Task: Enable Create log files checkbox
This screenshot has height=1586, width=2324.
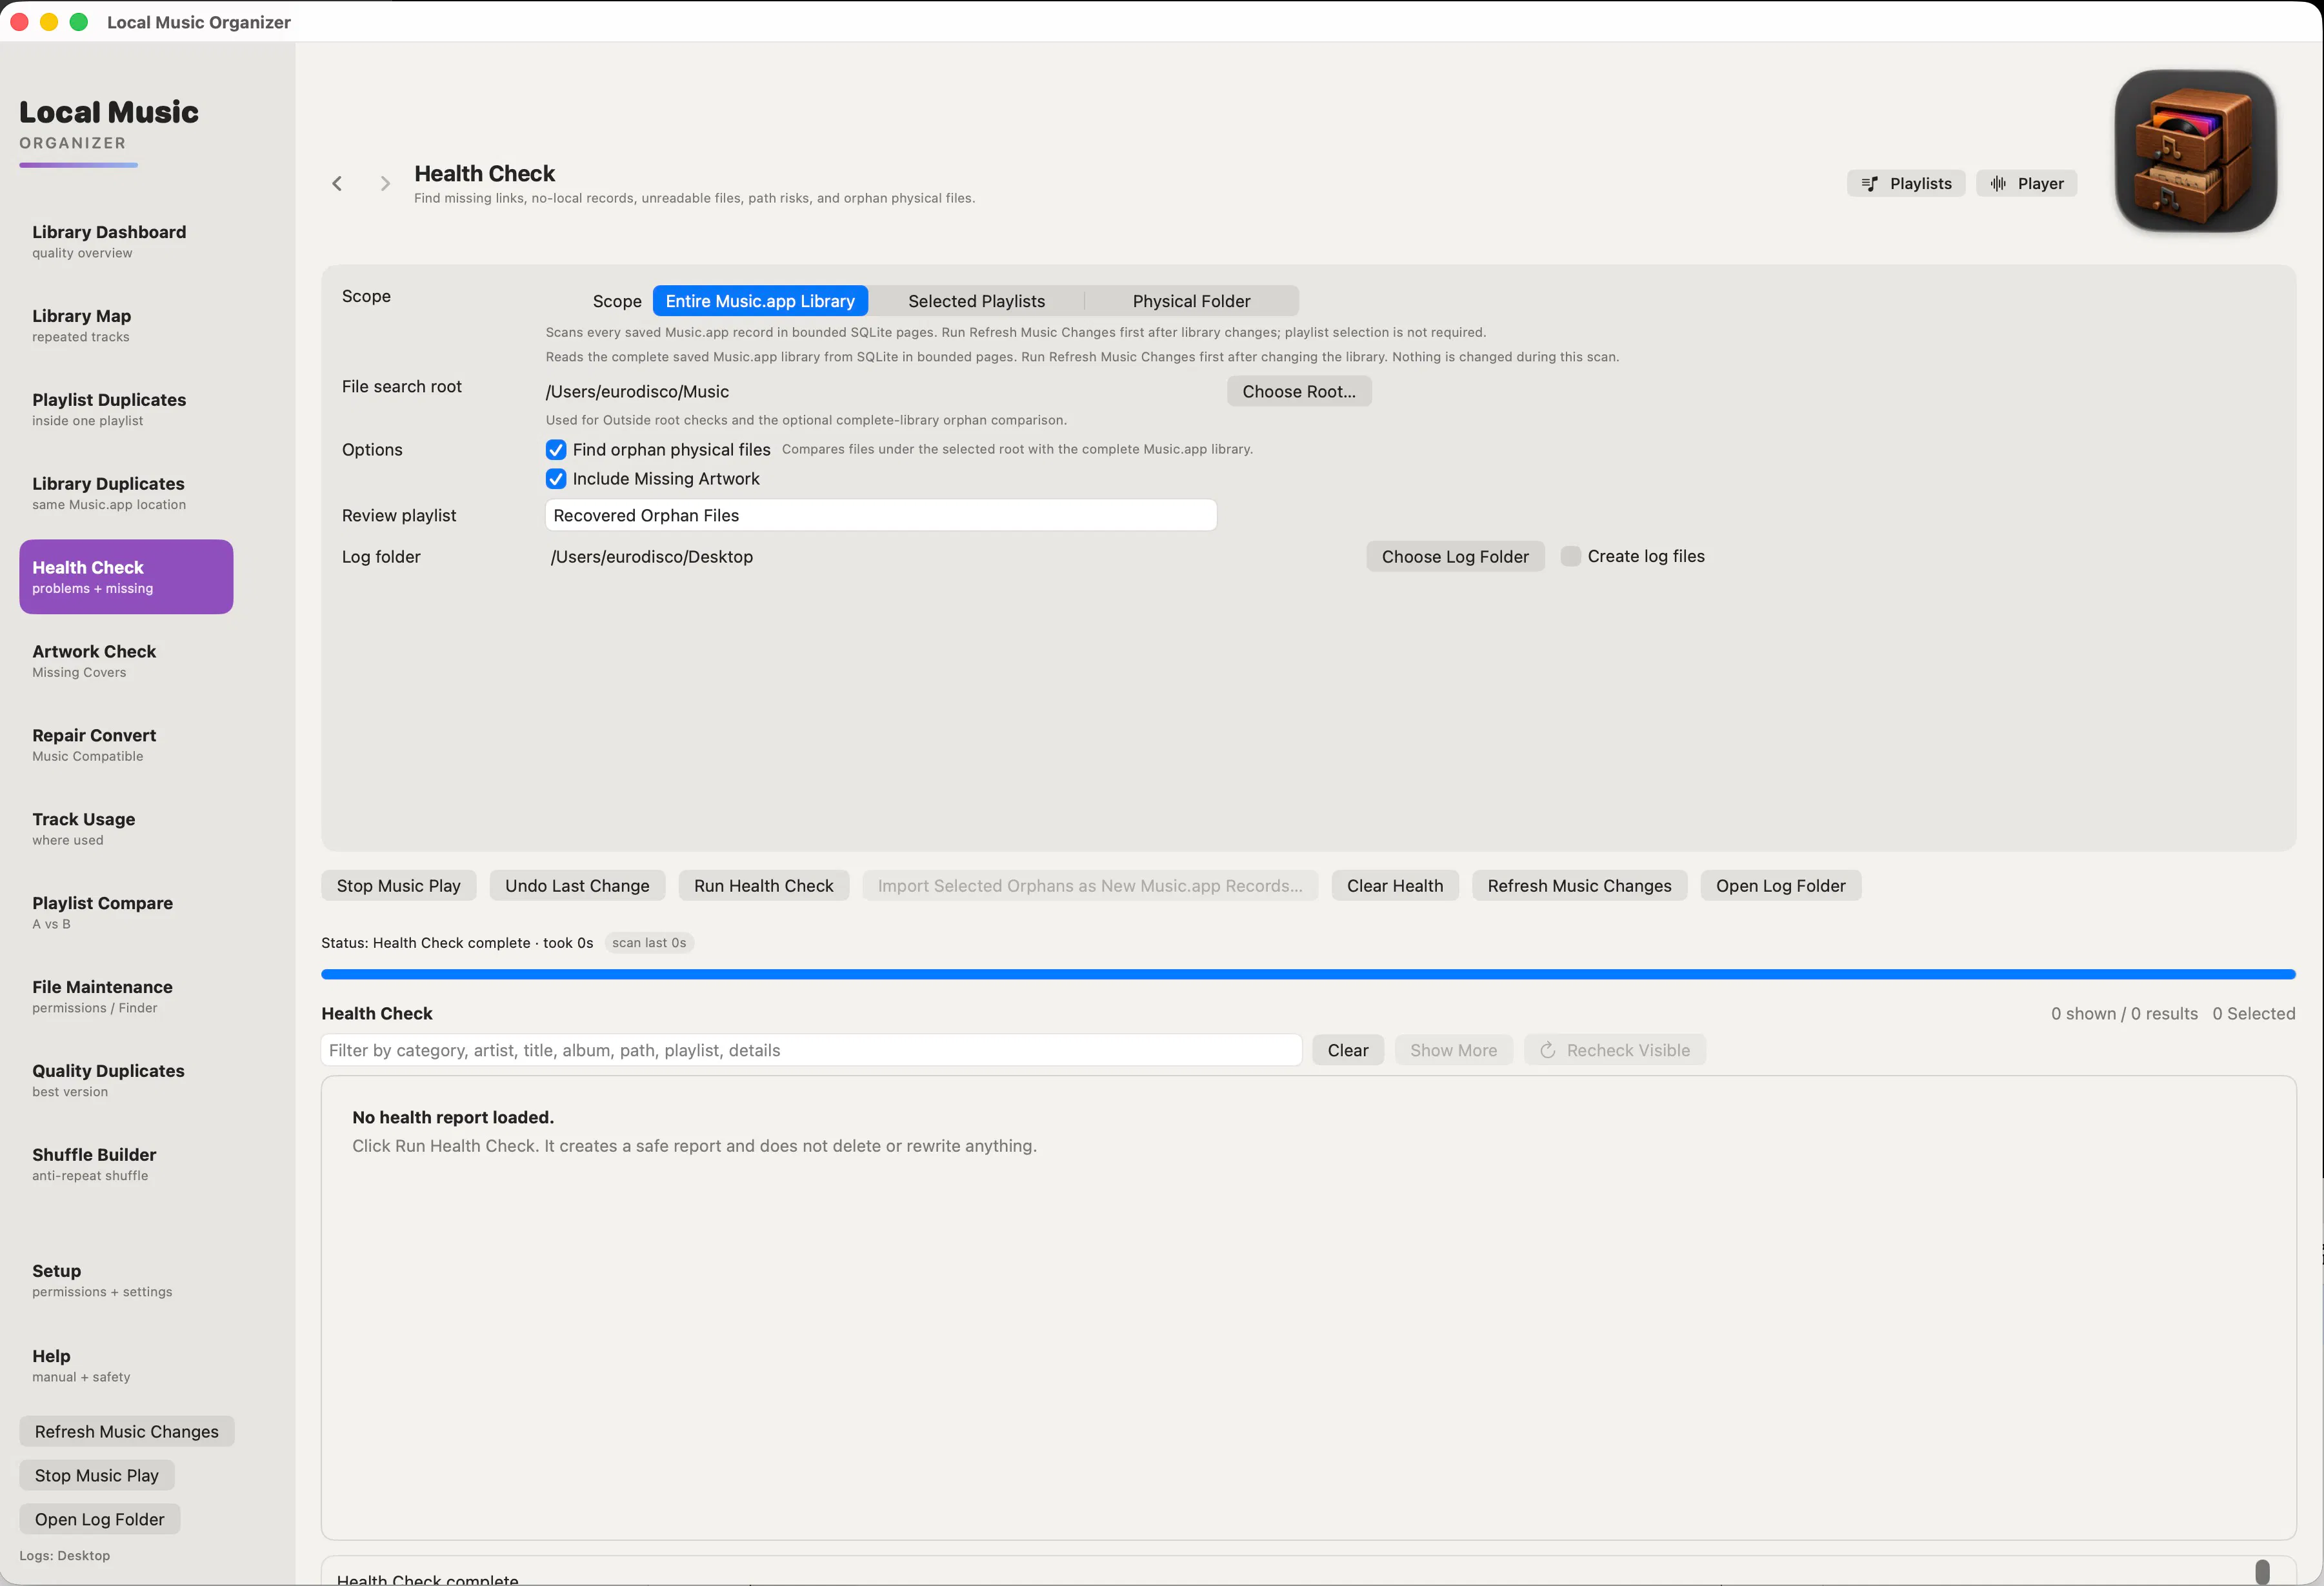Action: pos(1571,556)
